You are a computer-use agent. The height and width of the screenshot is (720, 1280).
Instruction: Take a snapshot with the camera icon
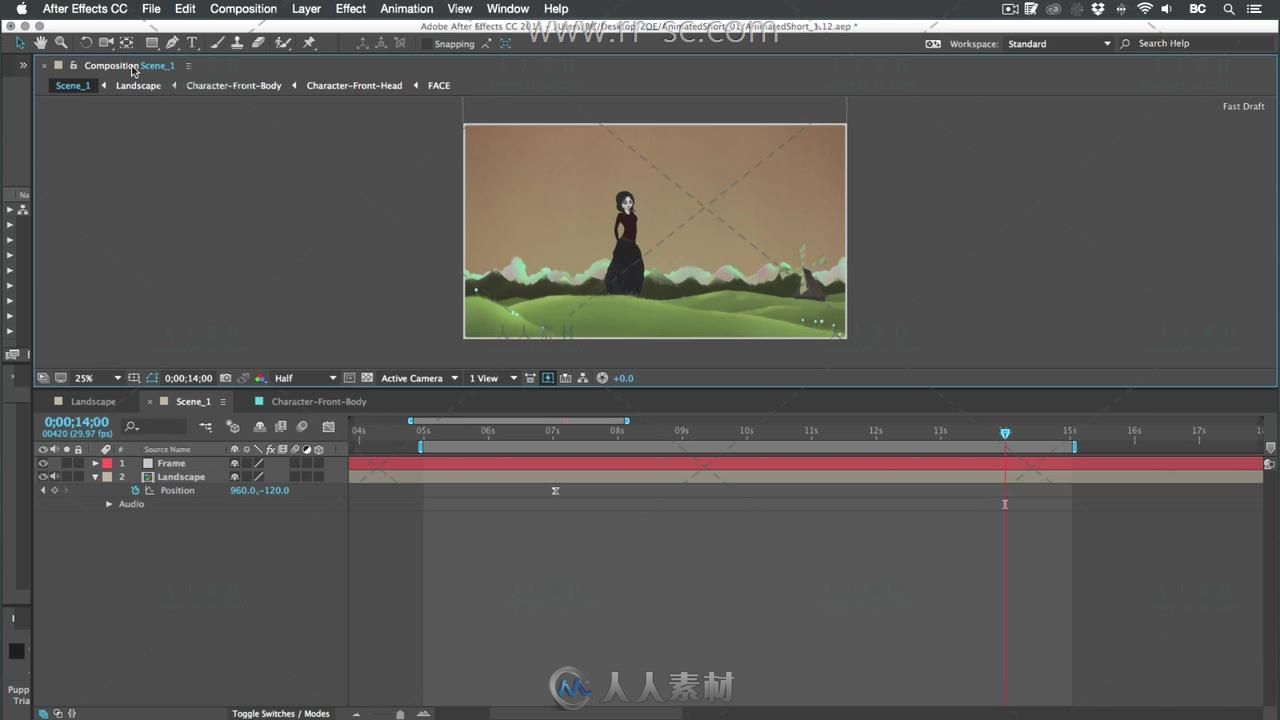[x=225, y=378]
